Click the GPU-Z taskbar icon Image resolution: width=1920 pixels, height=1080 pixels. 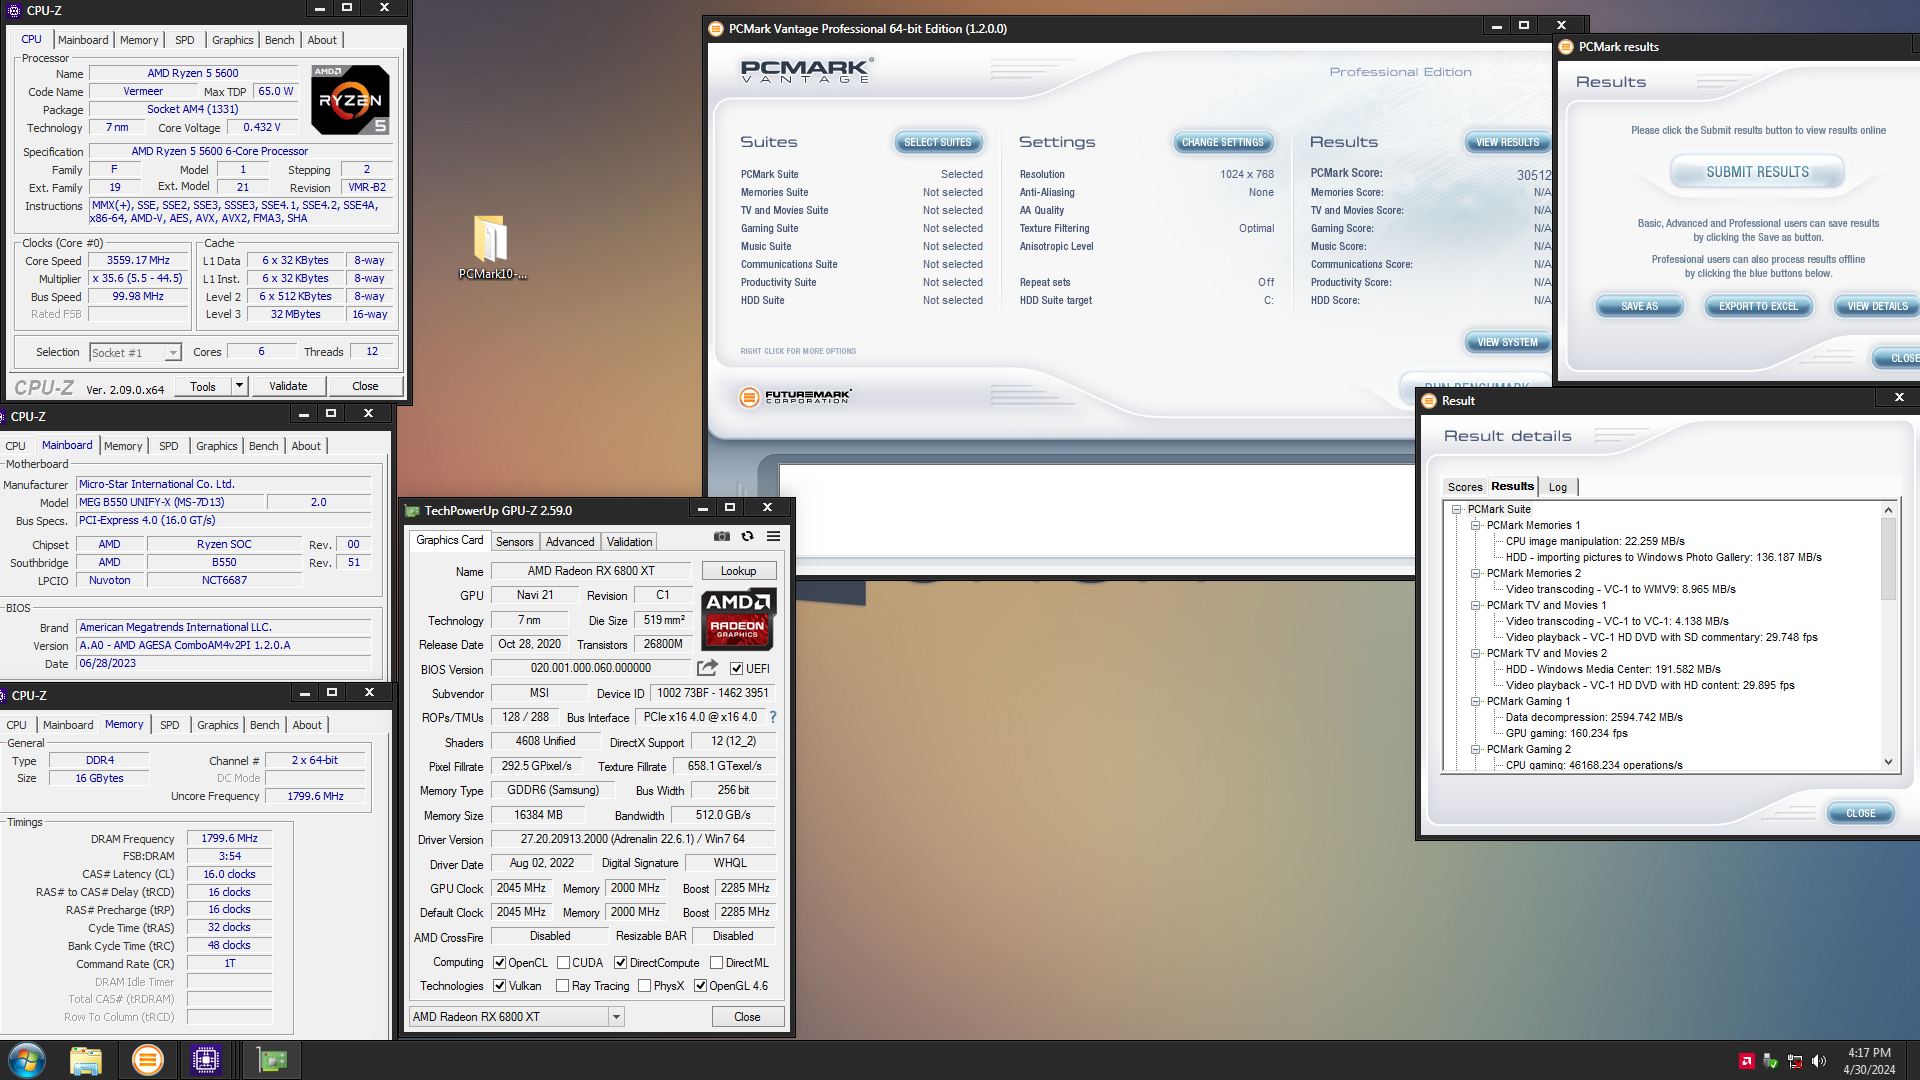(271, 1060)
